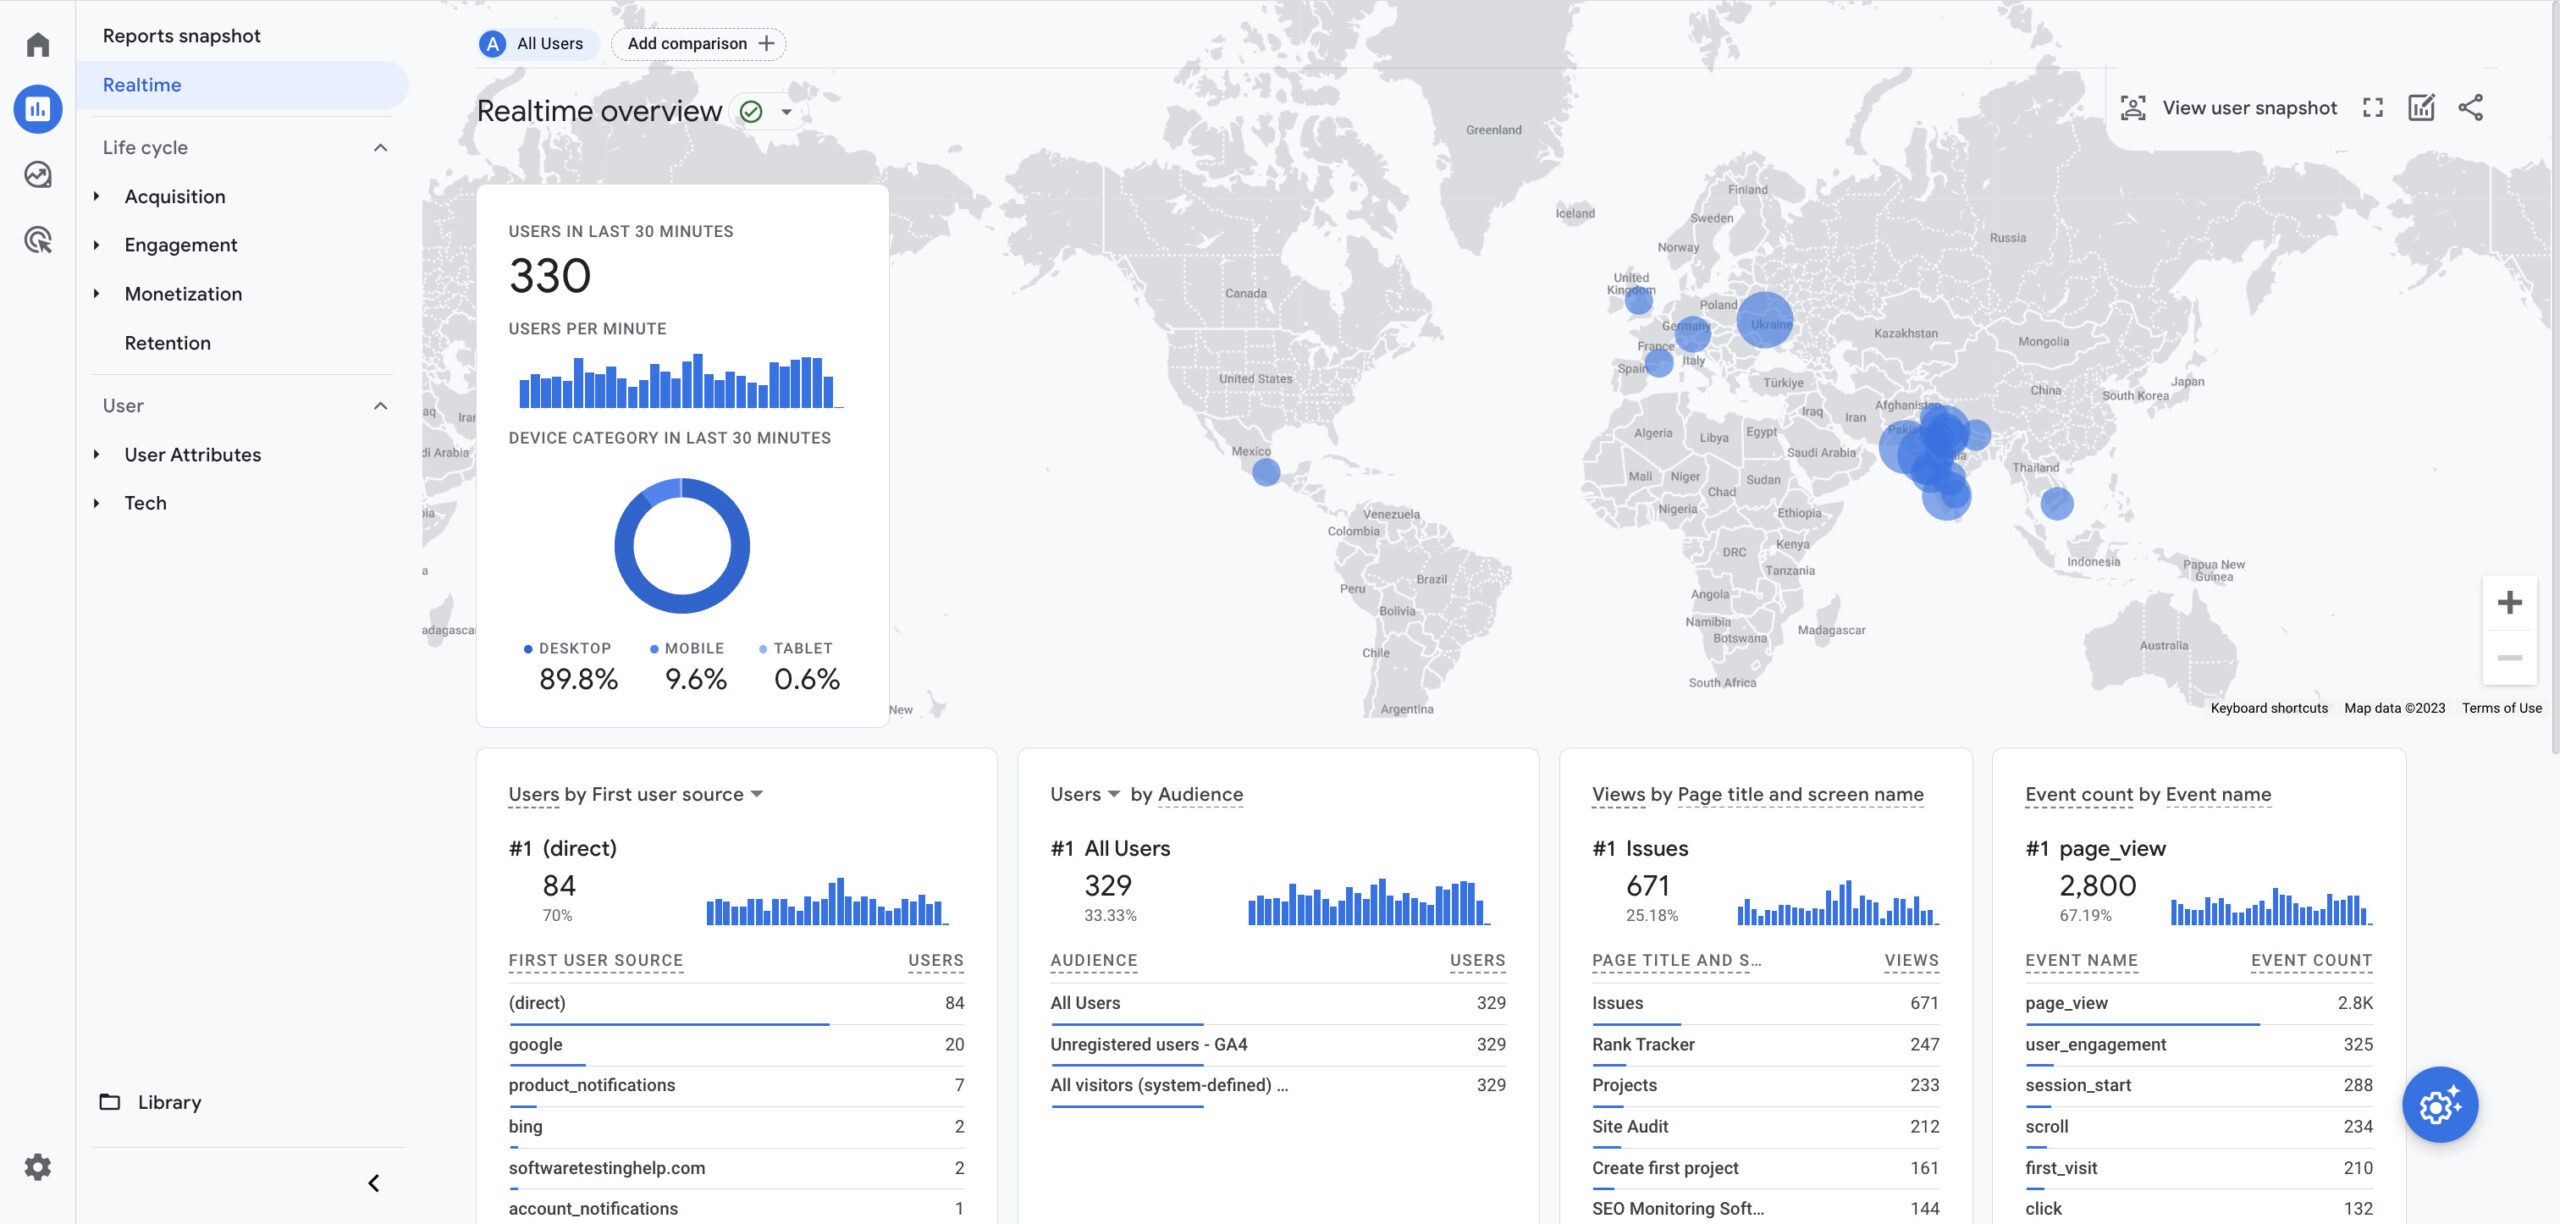This screenshot has width=2560, height=1224.
Task: Open the Explore icon in left rail
Action: (38, 175)
